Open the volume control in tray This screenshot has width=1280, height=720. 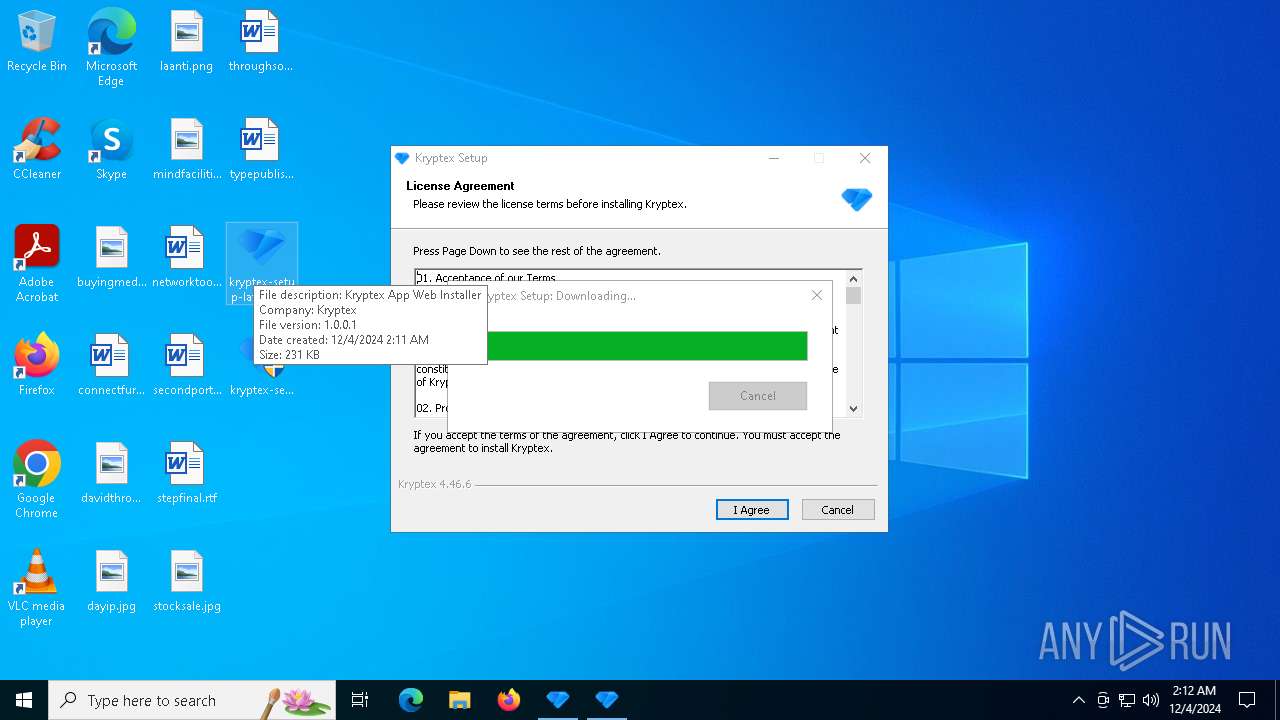[1151, 700]
